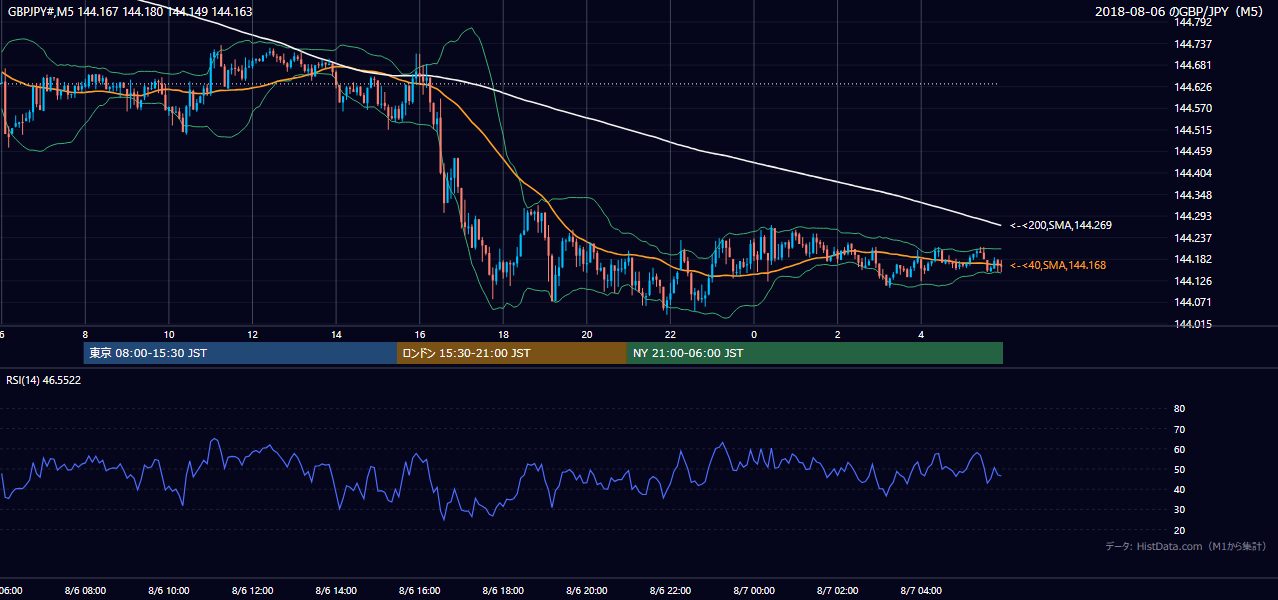Click bottom time axis label 8/6 14:00

[x=336, y=591]
